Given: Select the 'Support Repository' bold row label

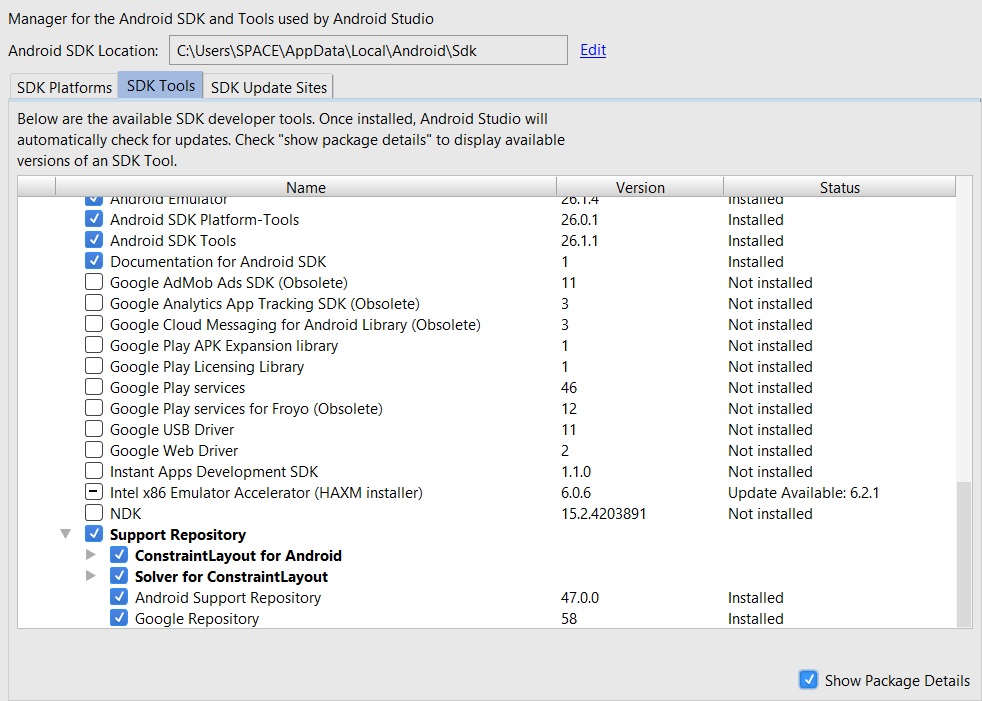Looking at the screenshot, I should click(x=178, y=535).
